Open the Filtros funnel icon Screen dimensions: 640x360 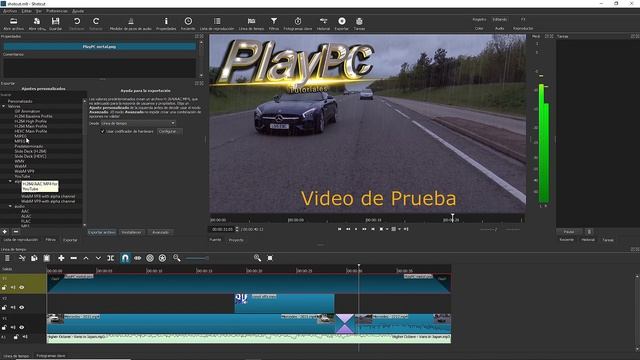[274, 21]
